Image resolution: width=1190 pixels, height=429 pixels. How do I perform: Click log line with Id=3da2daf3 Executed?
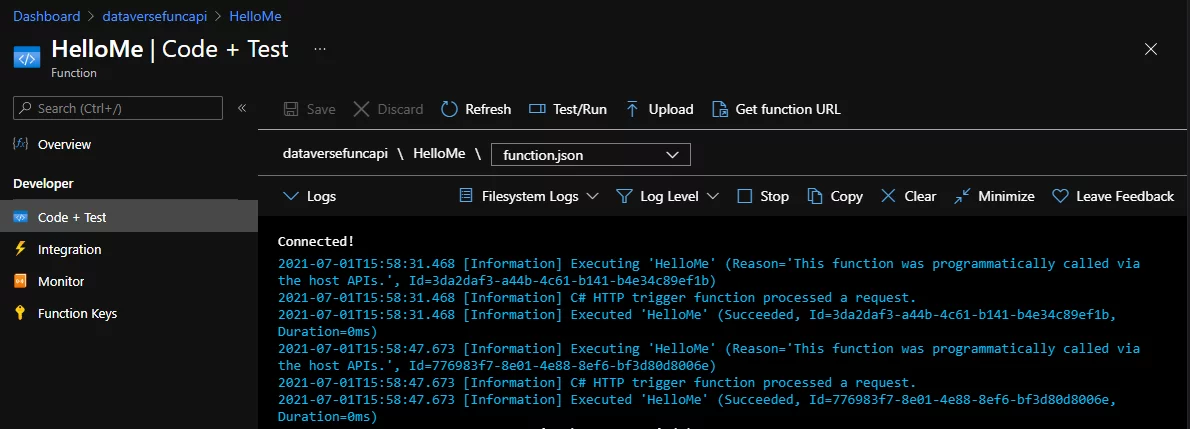698,324
